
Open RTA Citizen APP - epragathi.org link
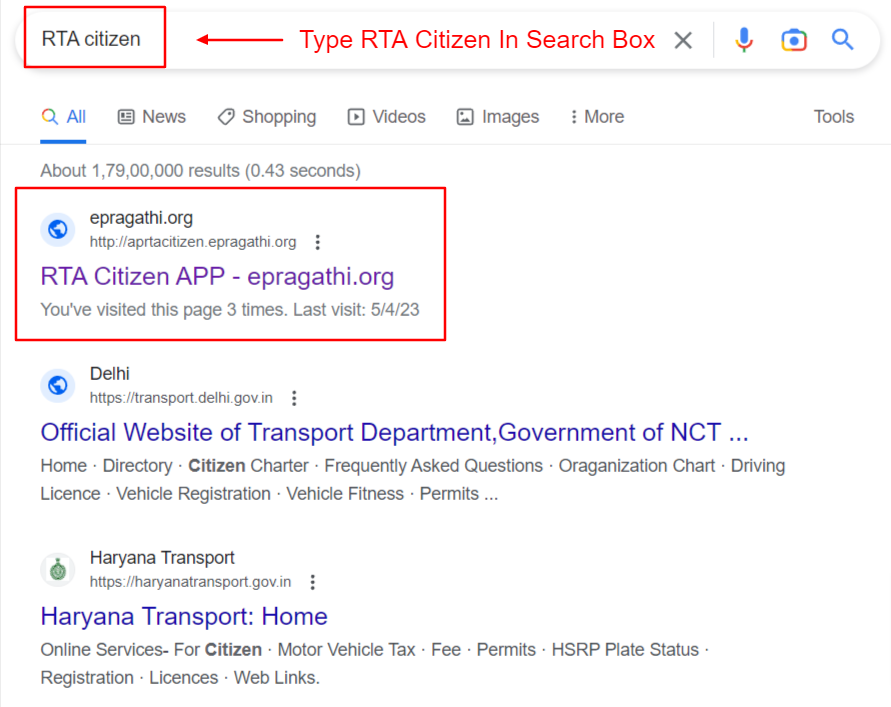coord(217,277)
